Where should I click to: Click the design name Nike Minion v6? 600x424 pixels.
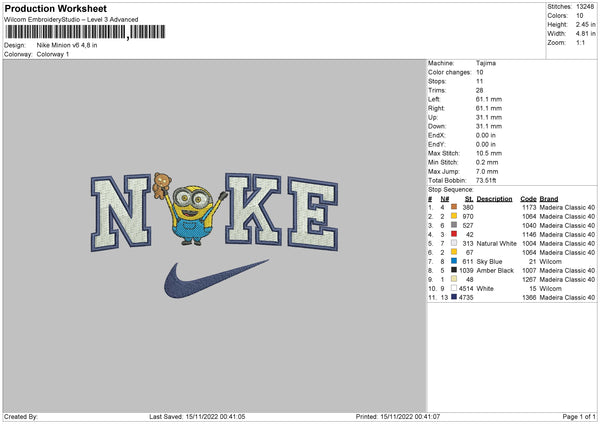tap(67, 45)
